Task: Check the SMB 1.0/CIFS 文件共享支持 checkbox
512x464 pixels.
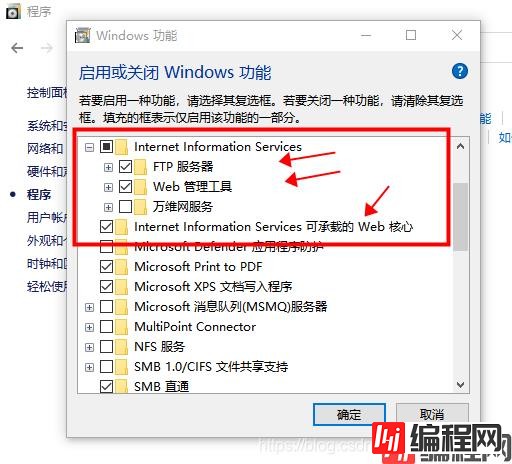Action: pos(106,367)
